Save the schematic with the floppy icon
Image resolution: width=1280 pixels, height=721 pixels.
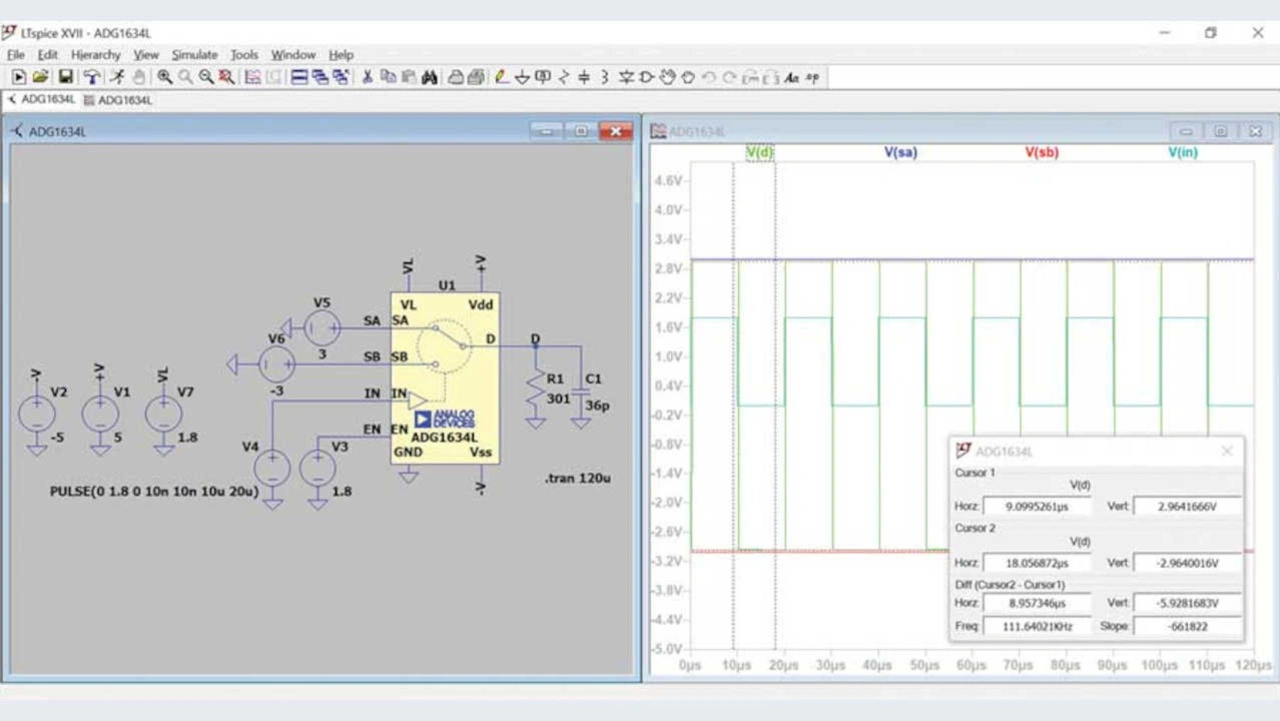click(65, 77)
